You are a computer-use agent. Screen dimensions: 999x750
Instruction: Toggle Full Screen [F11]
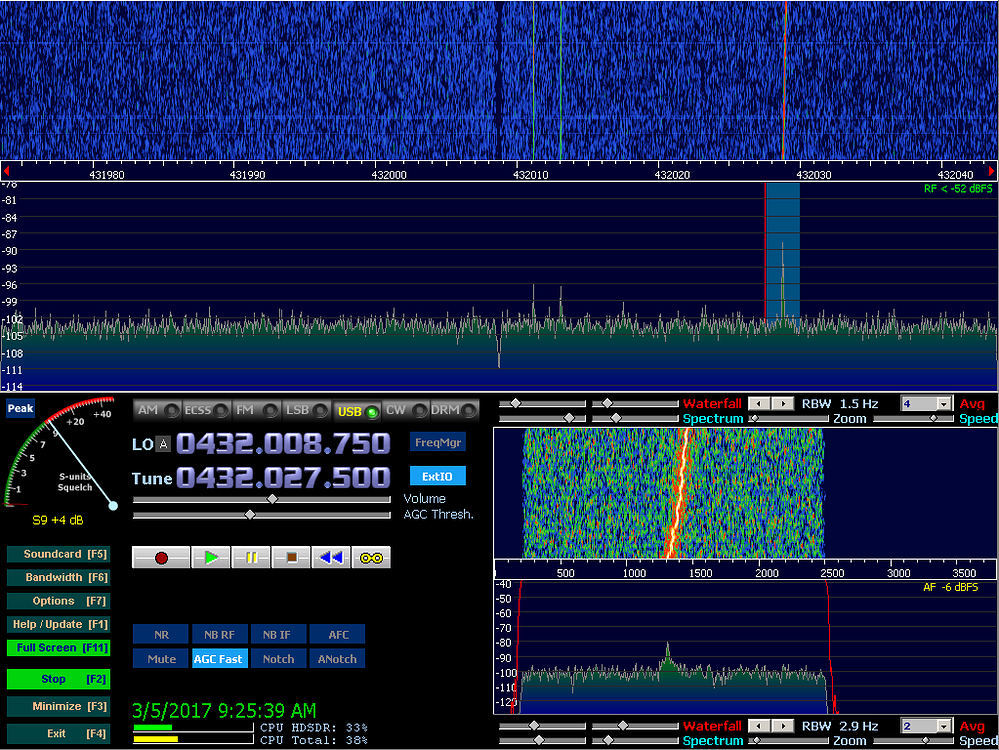click(x=59, y=647)
